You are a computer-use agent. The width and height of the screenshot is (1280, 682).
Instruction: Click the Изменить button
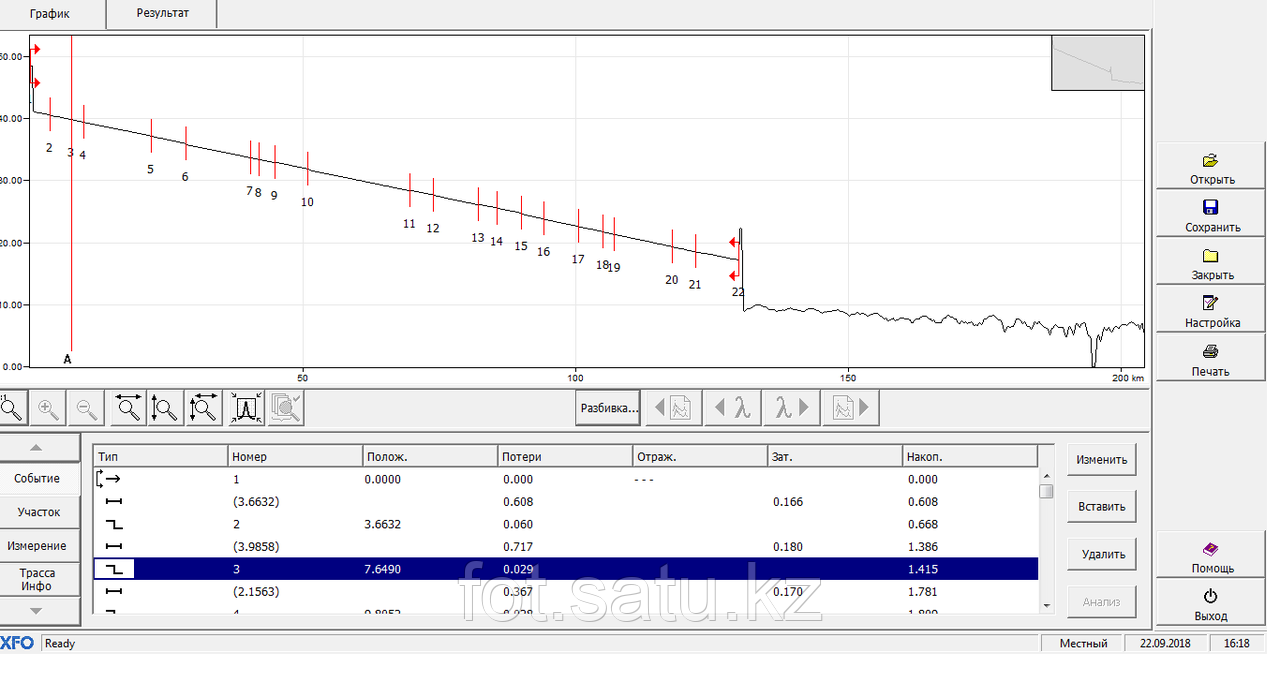pos(1102,460)
